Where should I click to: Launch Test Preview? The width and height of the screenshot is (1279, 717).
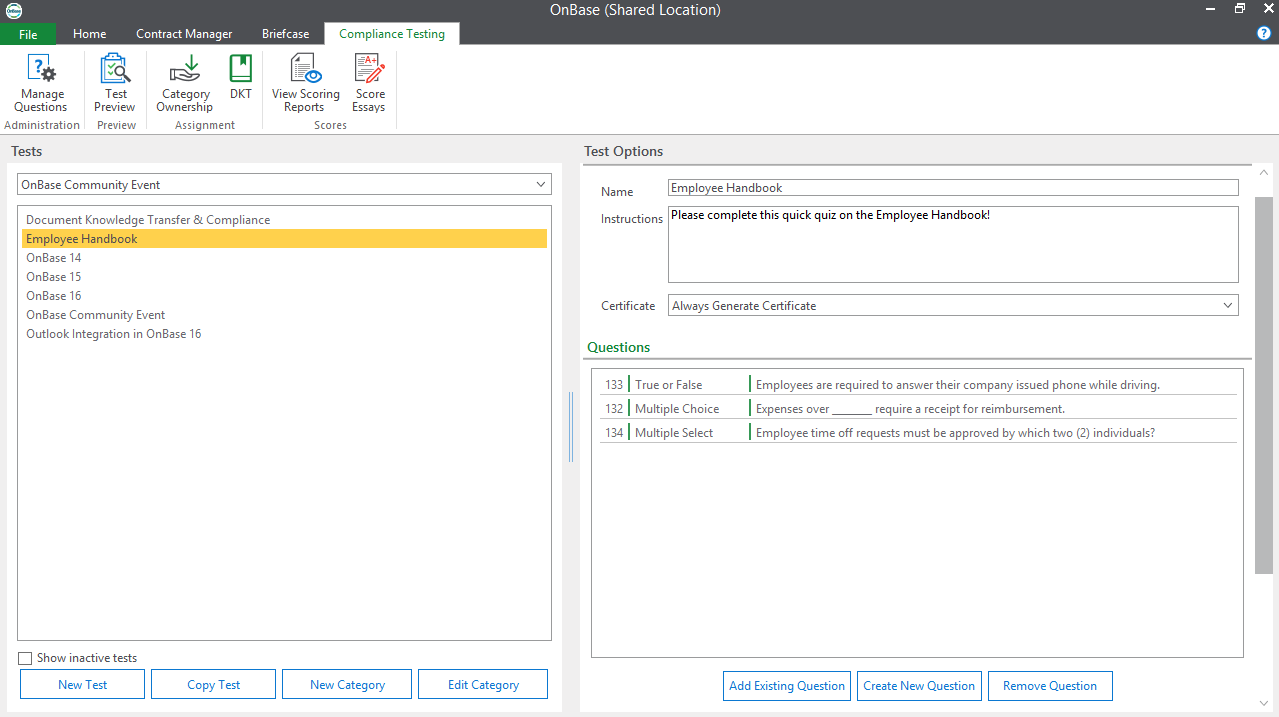[115, 83]
